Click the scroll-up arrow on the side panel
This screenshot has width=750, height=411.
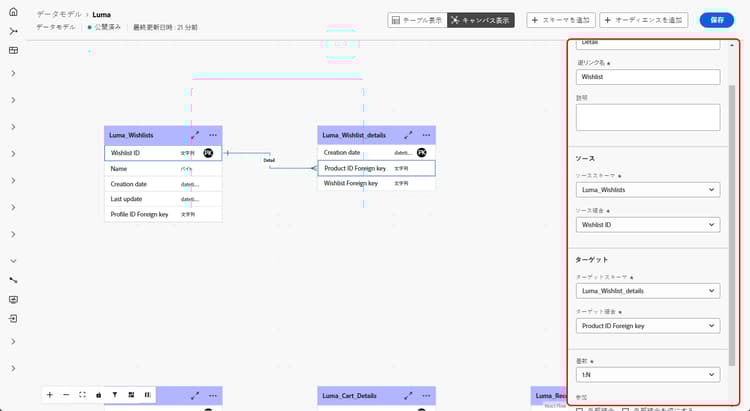(731, 45)
